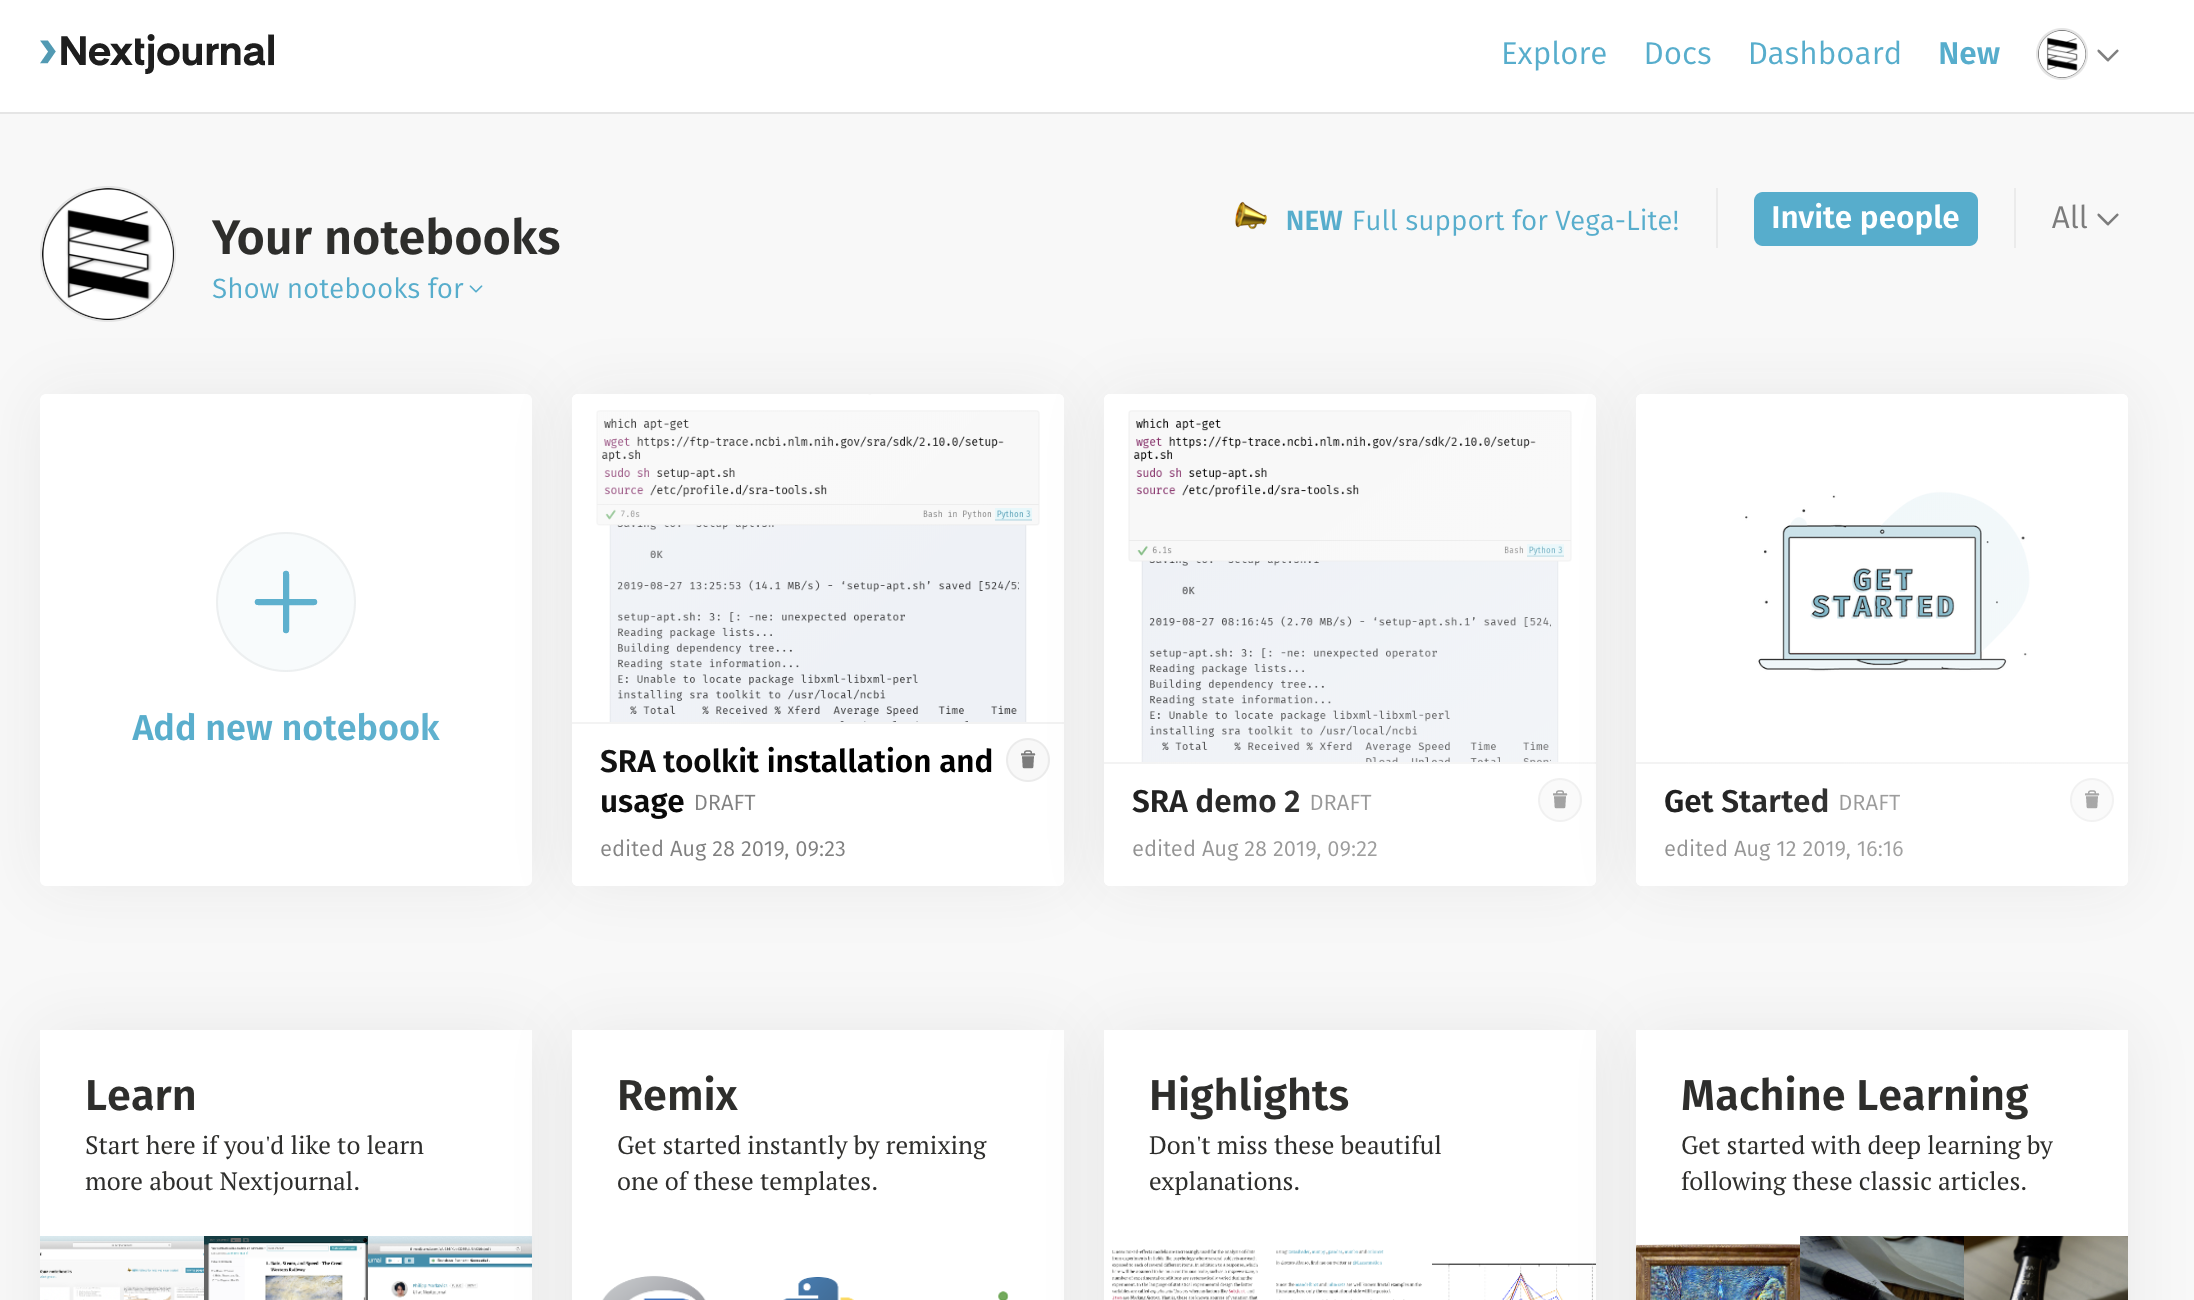Open SRA toolkit installation notebook preview
Screen dimensions: 2194x1300
(818, 560)
